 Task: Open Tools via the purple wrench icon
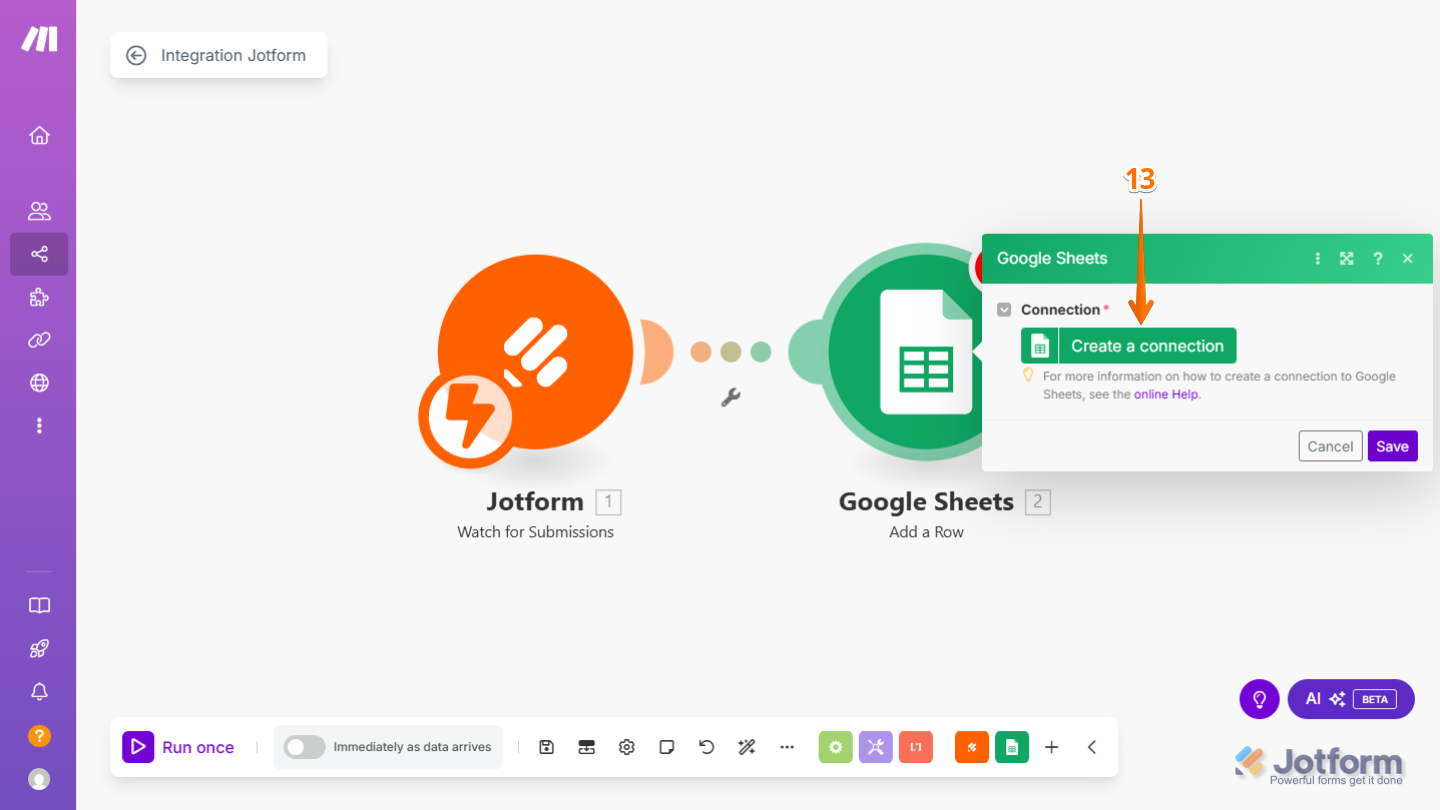click(x=875, y=747)
